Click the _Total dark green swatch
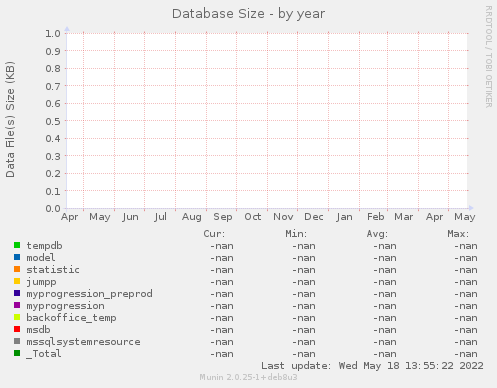This screenshot has width=497, height=388. (17, 353)
